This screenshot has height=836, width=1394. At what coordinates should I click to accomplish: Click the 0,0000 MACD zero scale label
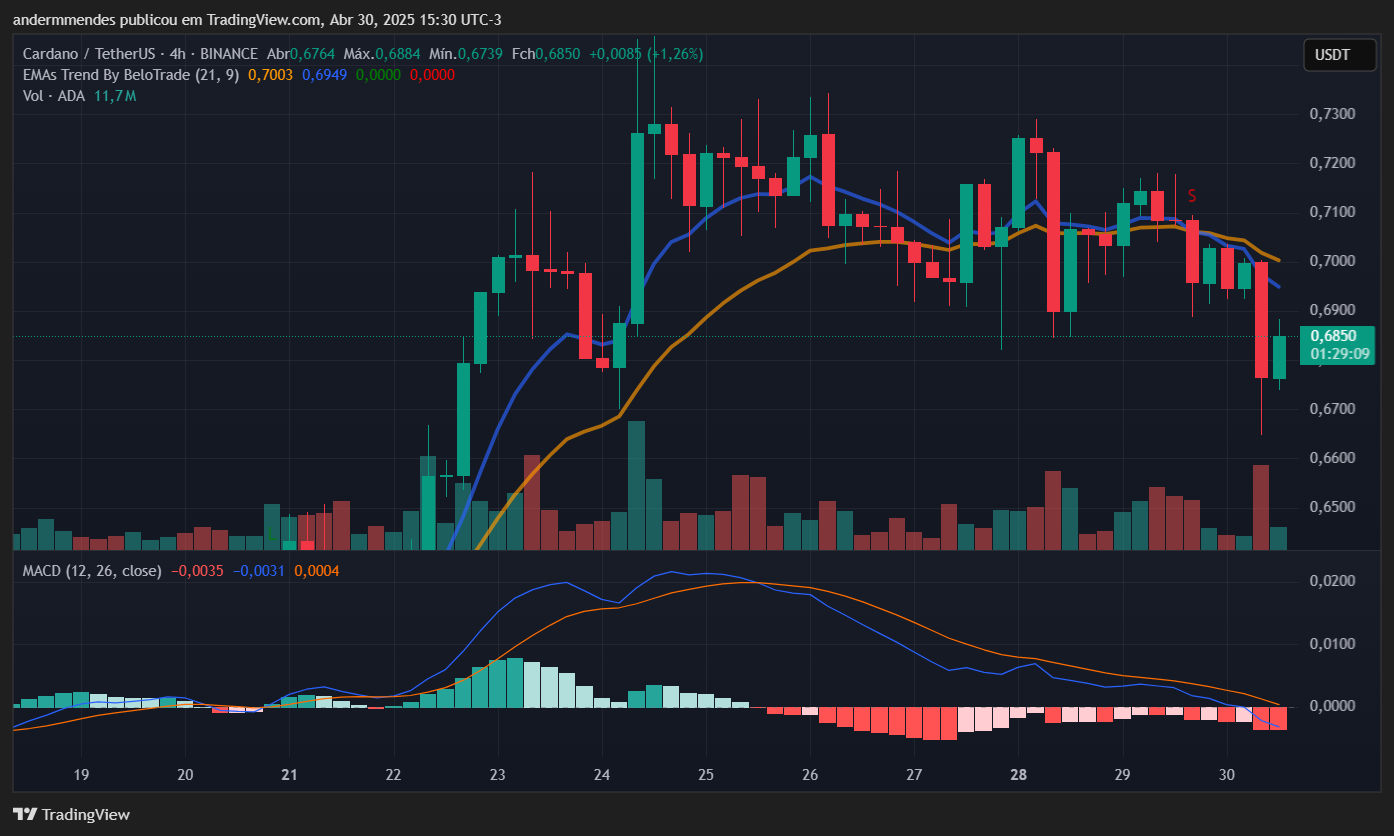click(x=1332, y=706)
